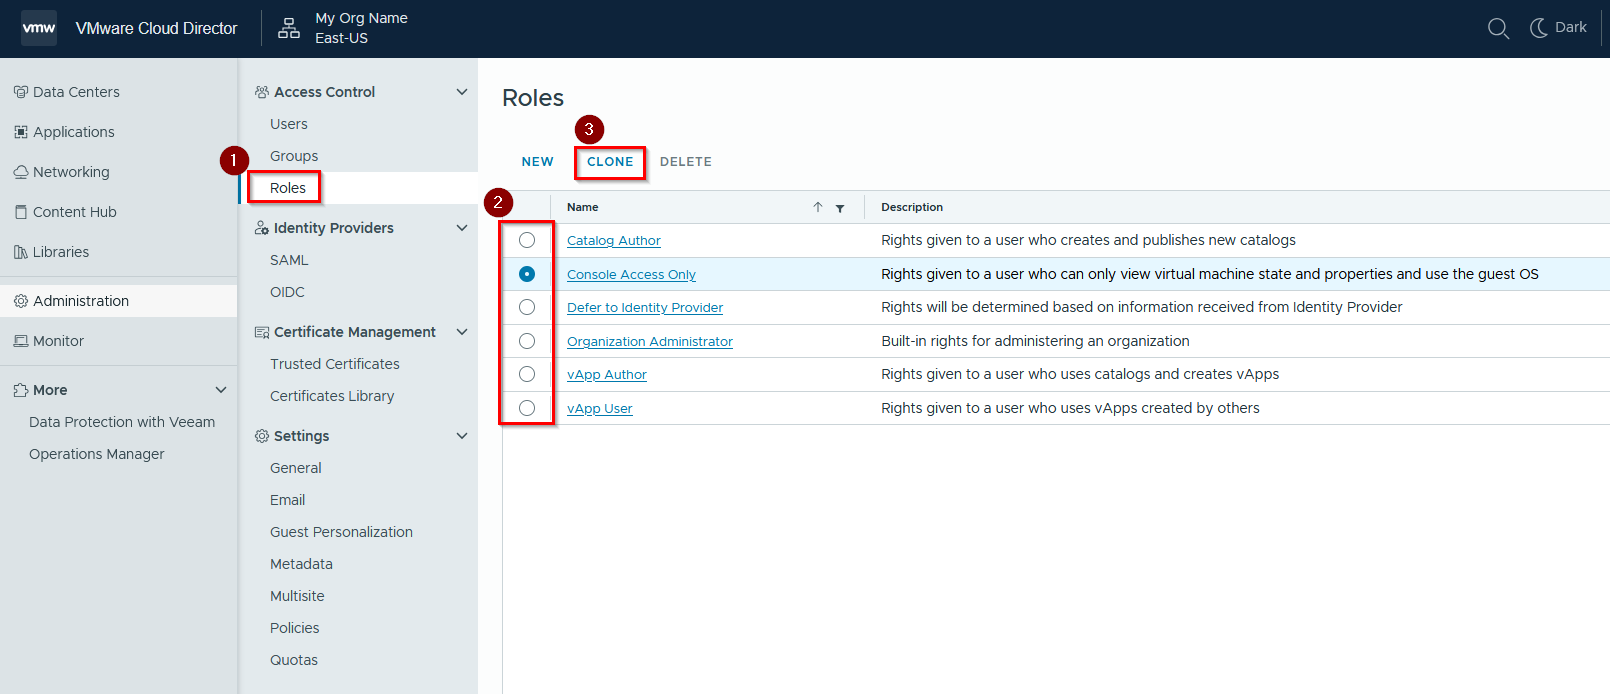
Task: Click the Administration gear icon
Action: [21, 301]
